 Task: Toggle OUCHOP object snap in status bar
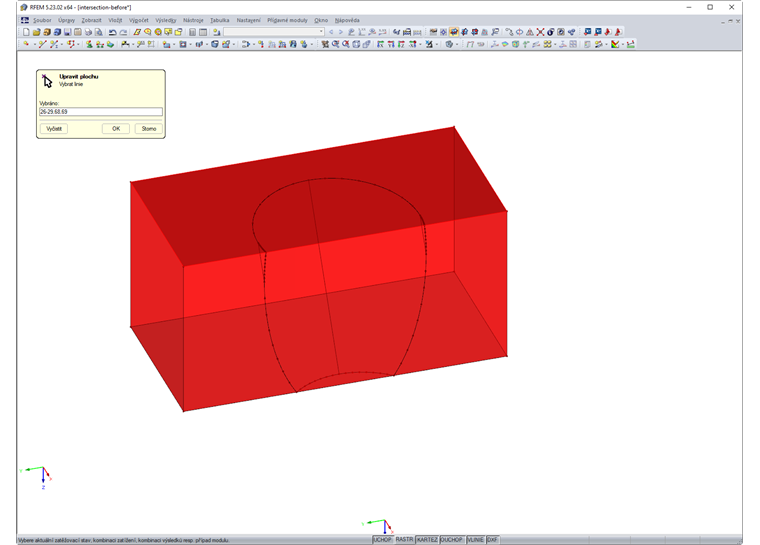coord(451,540)
